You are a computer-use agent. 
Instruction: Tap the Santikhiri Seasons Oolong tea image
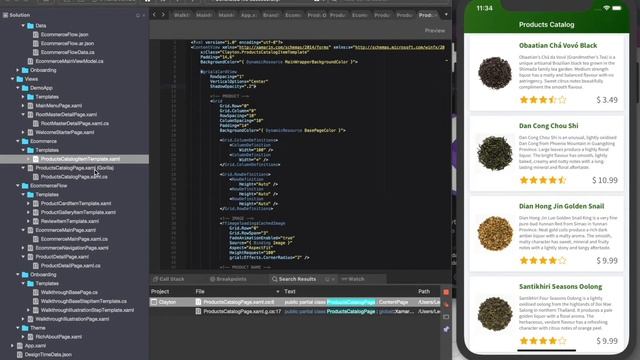point(495,314)
